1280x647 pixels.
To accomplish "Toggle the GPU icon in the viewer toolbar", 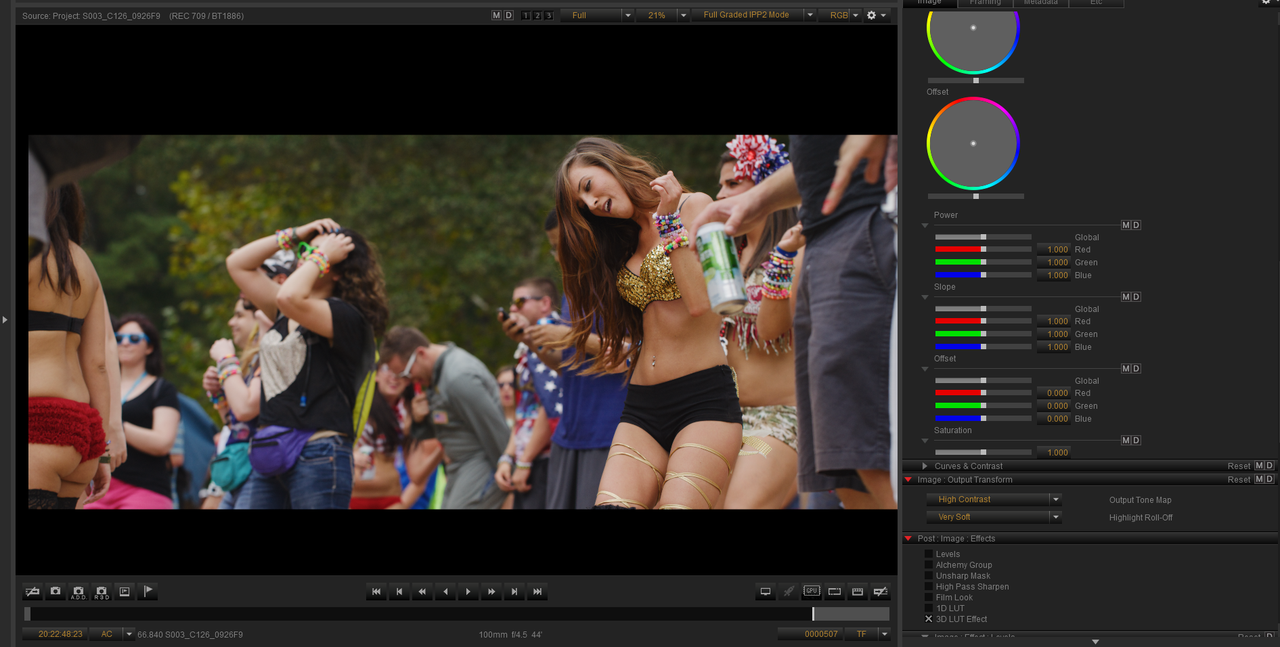I will 811,592.
